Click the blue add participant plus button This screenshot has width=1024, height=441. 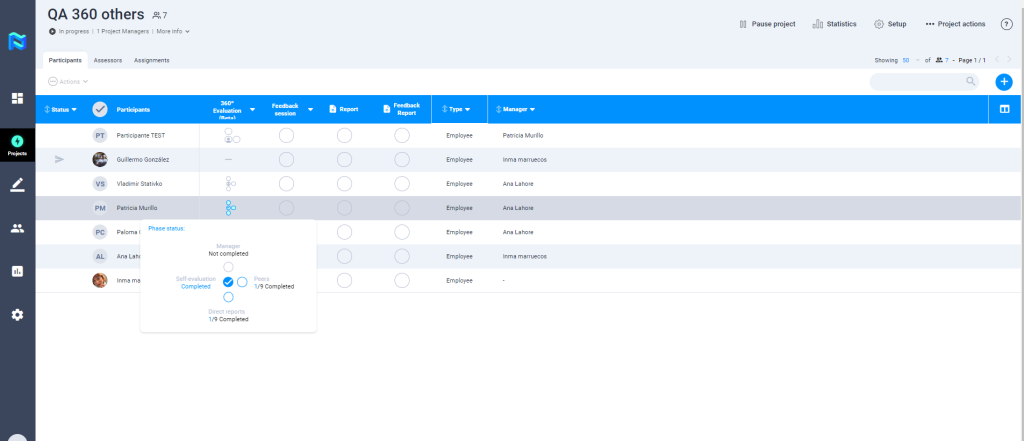click(x=1004, y=82)
